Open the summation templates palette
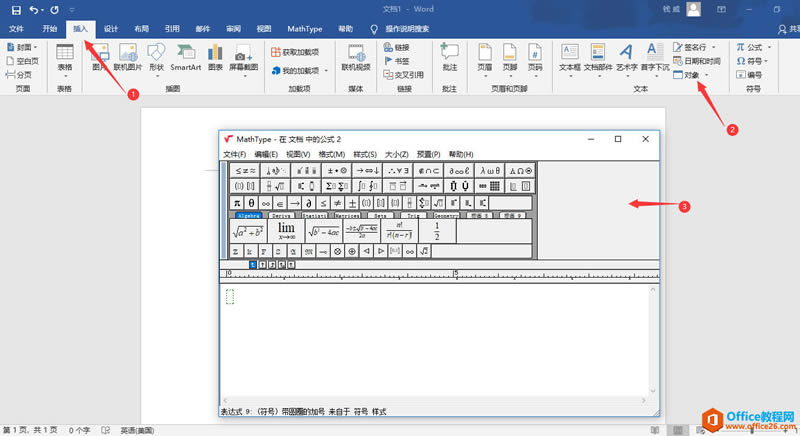Image resolution: width=800 pixels, height=436 pixels. (x=337, y=186)
